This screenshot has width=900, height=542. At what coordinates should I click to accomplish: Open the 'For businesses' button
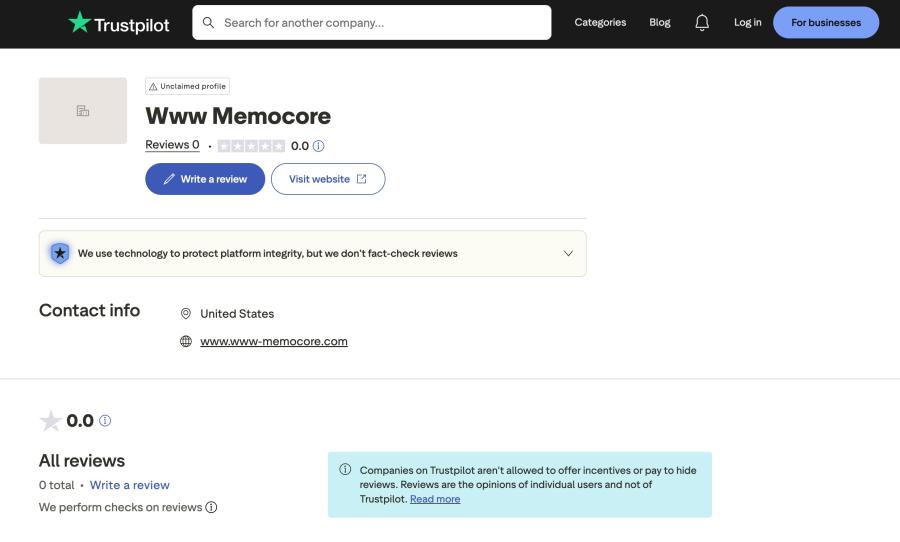[x=826, y=22]
